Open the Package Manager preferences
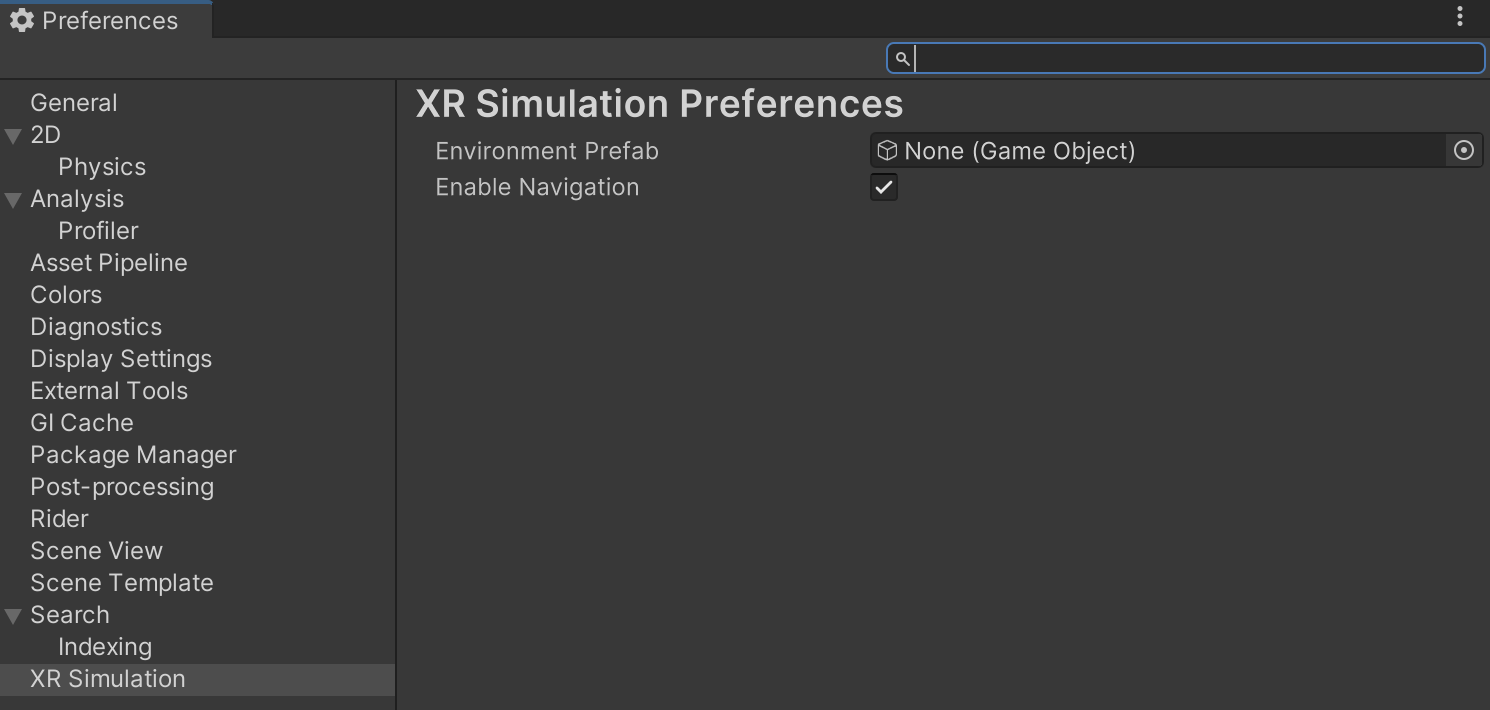 pos(133,454)
